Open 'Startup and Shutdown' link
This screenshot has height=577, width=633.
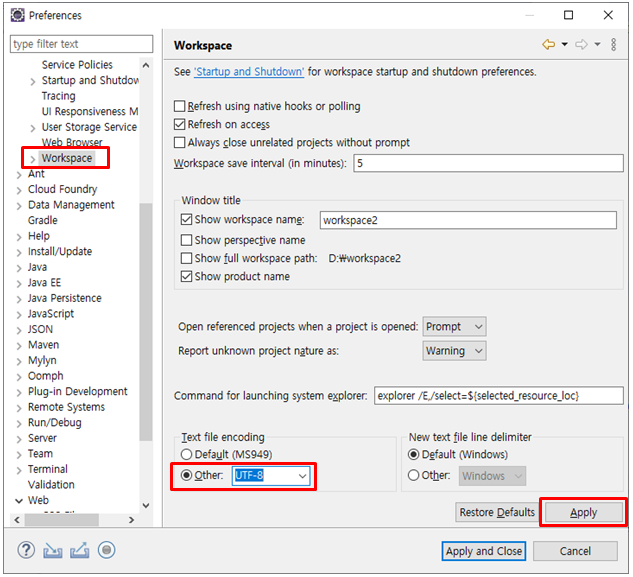coord(249,72)
